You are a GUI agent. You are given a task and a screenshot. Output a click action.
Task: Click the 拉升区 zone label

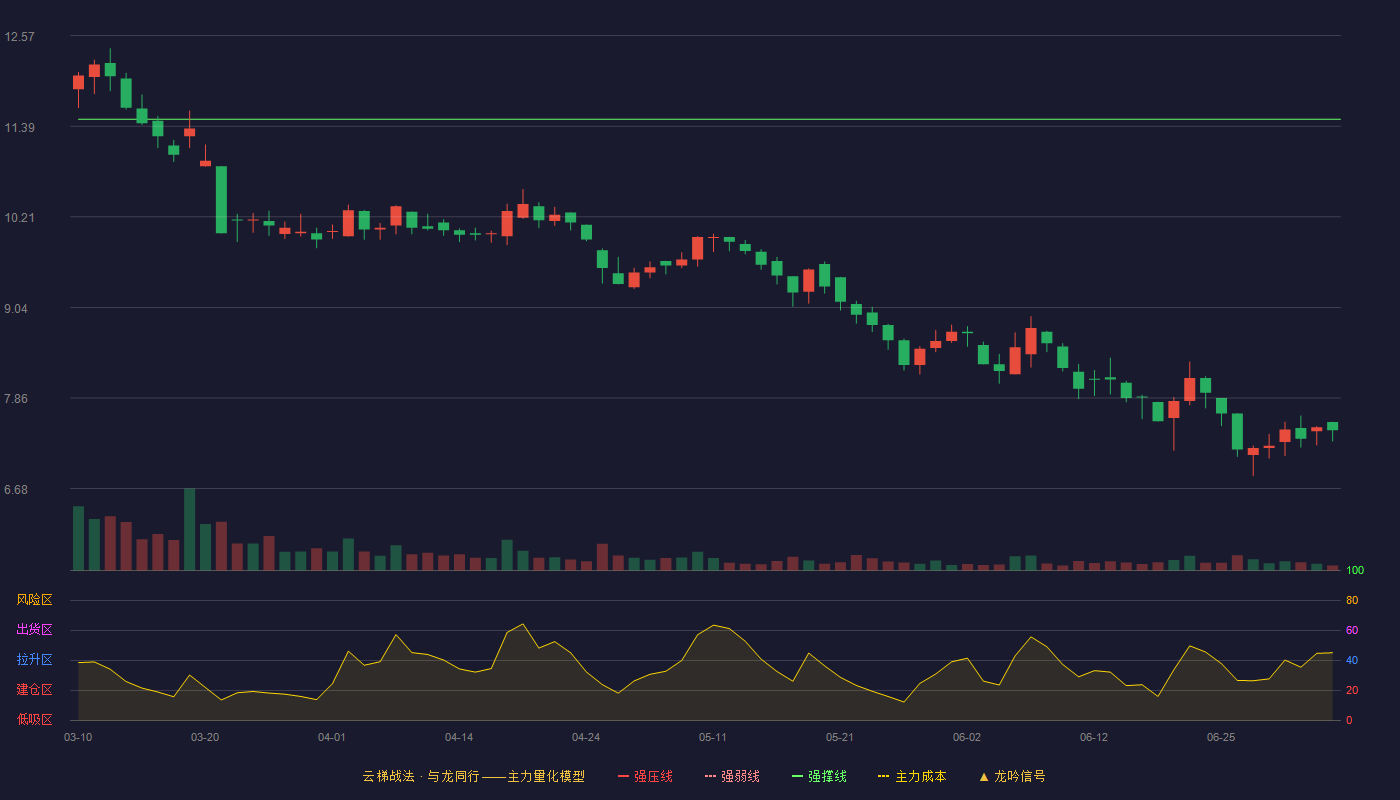(x=34, y=660)
